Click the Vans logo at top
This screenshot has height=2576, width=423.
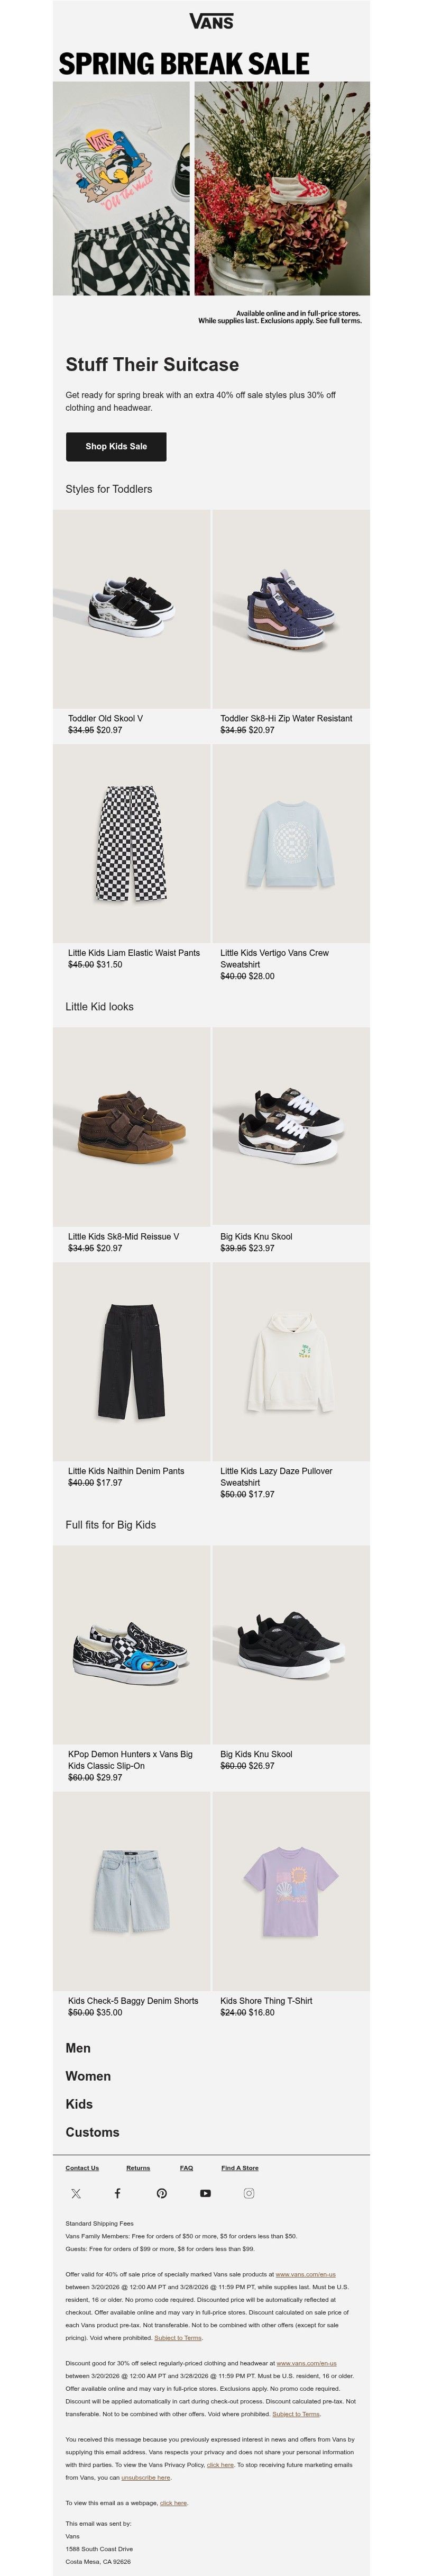pyautogui.click(x=211, y=21)
